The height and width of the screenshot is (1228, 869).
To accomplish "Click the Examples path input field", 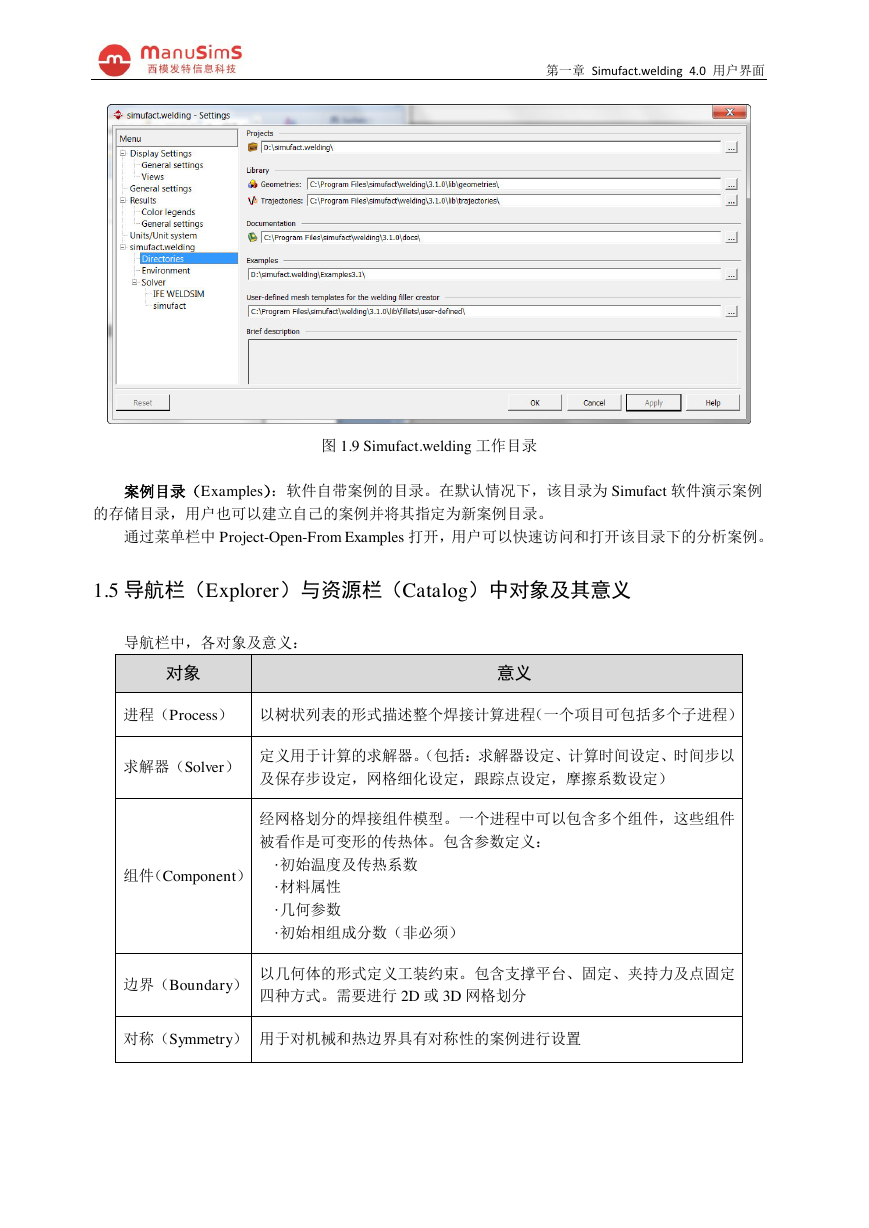I will click(484, 274).
